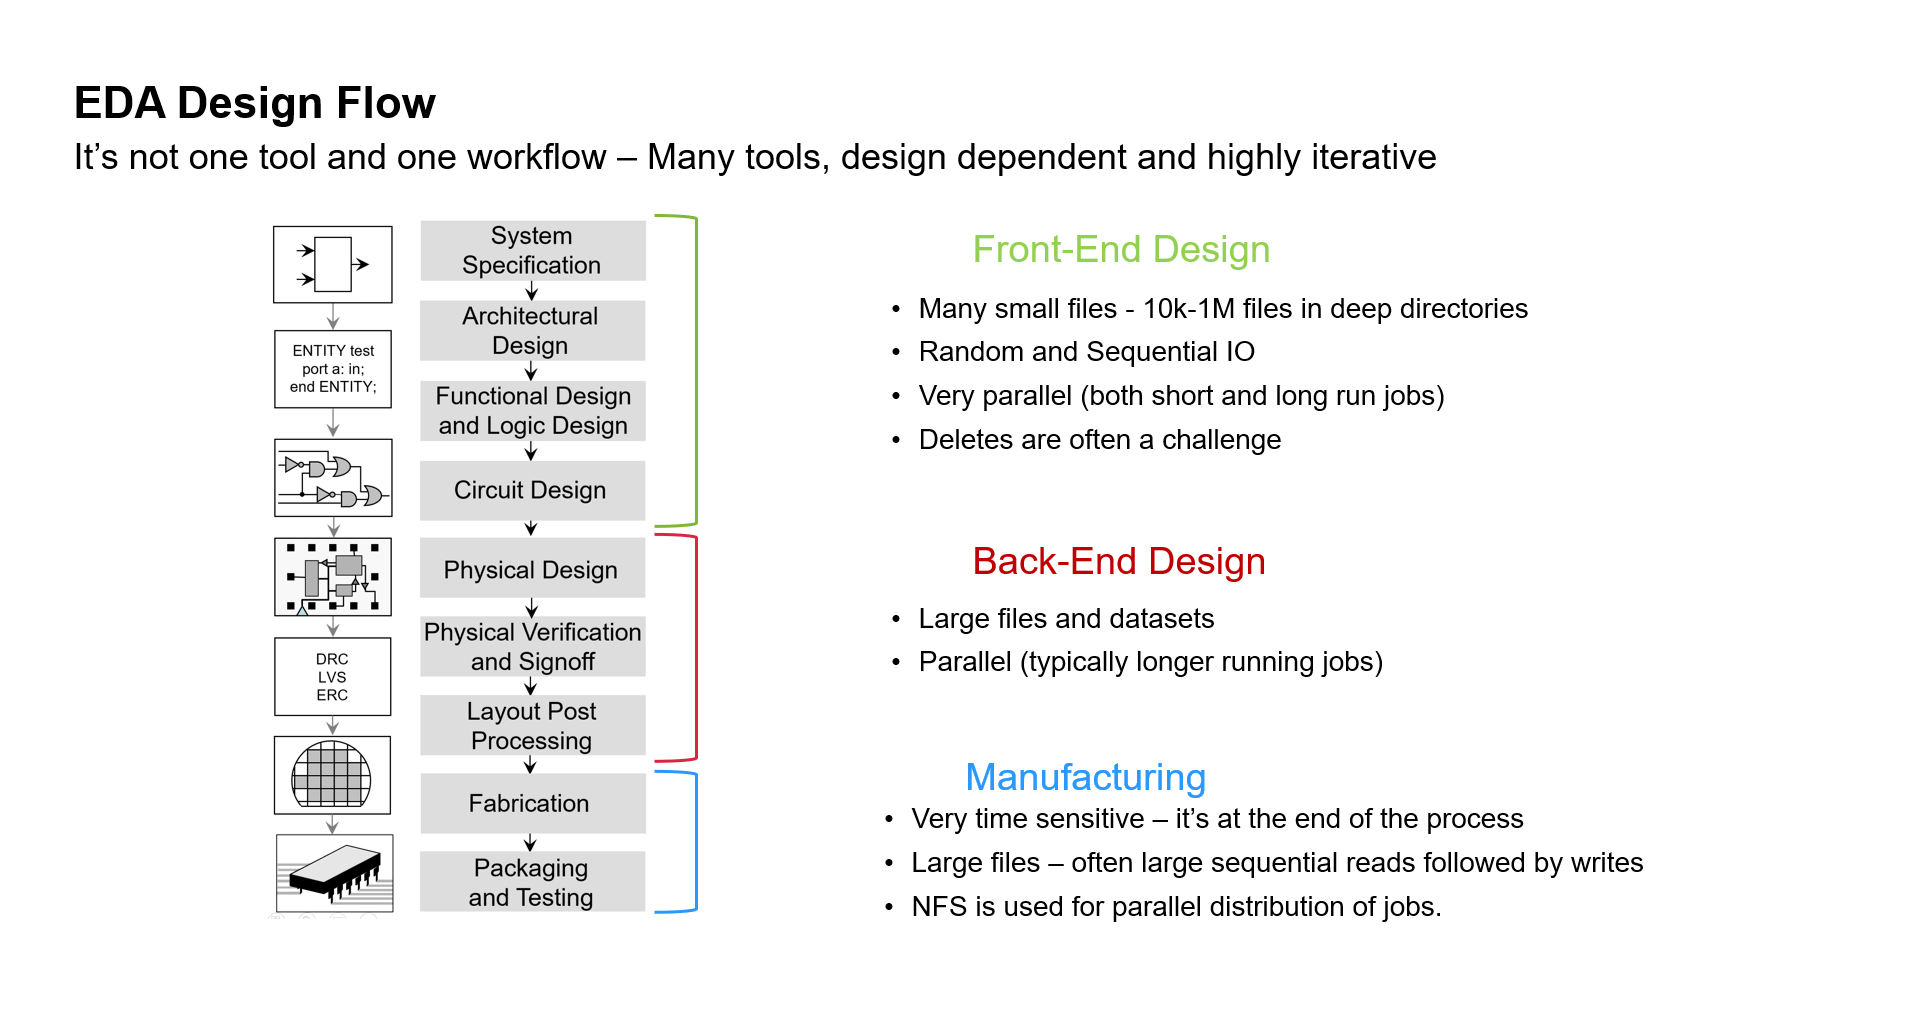Click the block diagram icon with arrows
This screenshot has width=1919, height=1011.
332,264
